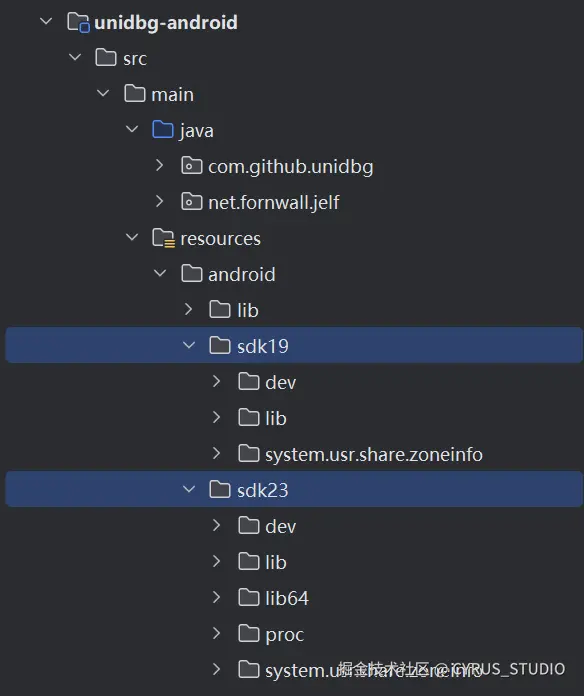
Task: Click the com.github.unidbg package icon
Action: tap(192, 166)
